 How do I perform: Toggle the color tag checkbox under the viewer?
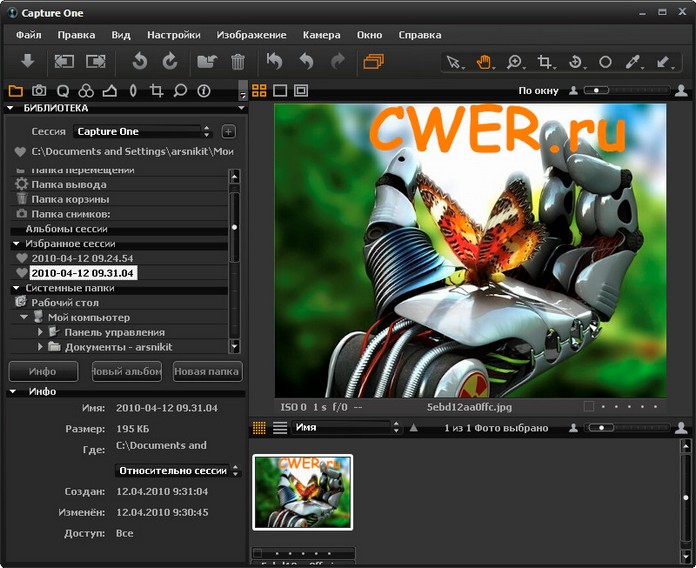tap(589, 407)
